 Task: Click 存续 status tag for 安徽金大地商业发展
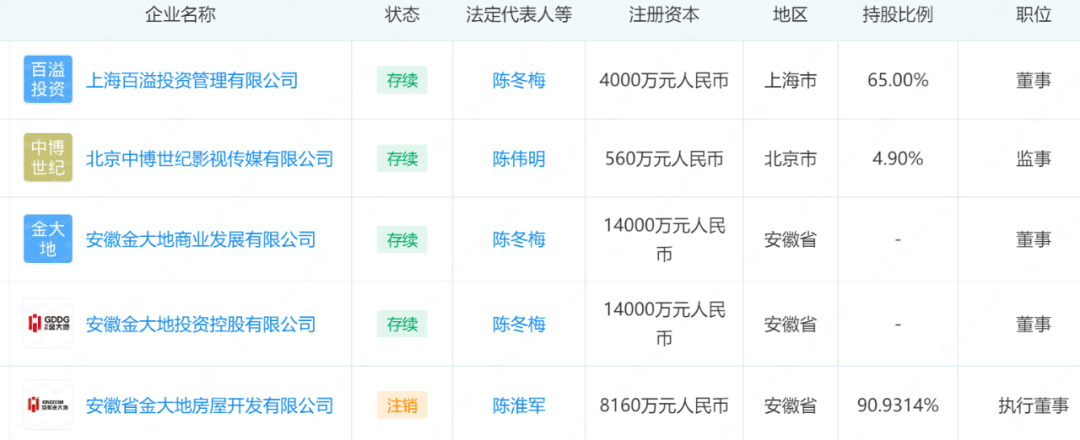[402, 239]
